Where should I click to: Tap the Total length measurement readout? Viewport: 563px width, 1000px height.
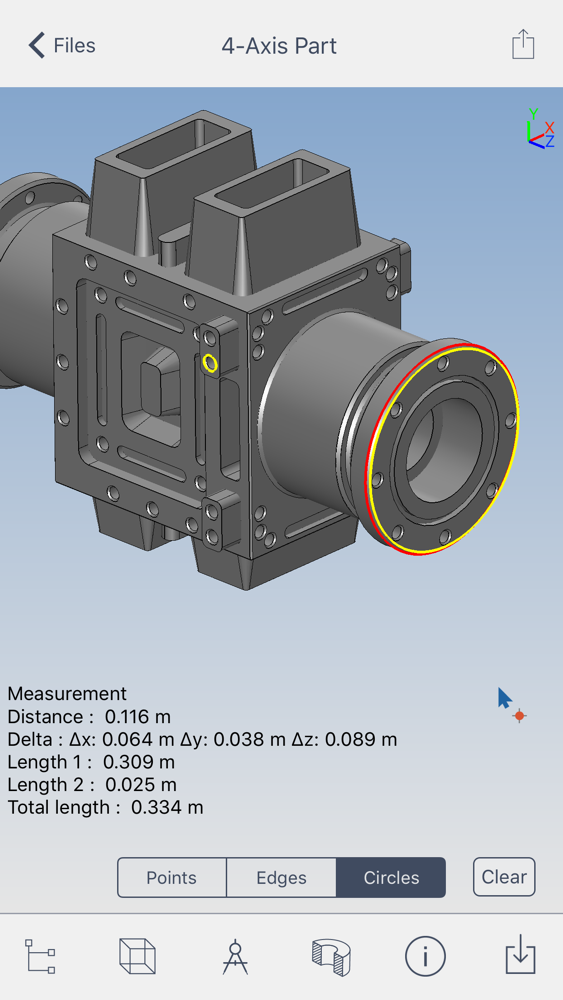click(105, 807)
